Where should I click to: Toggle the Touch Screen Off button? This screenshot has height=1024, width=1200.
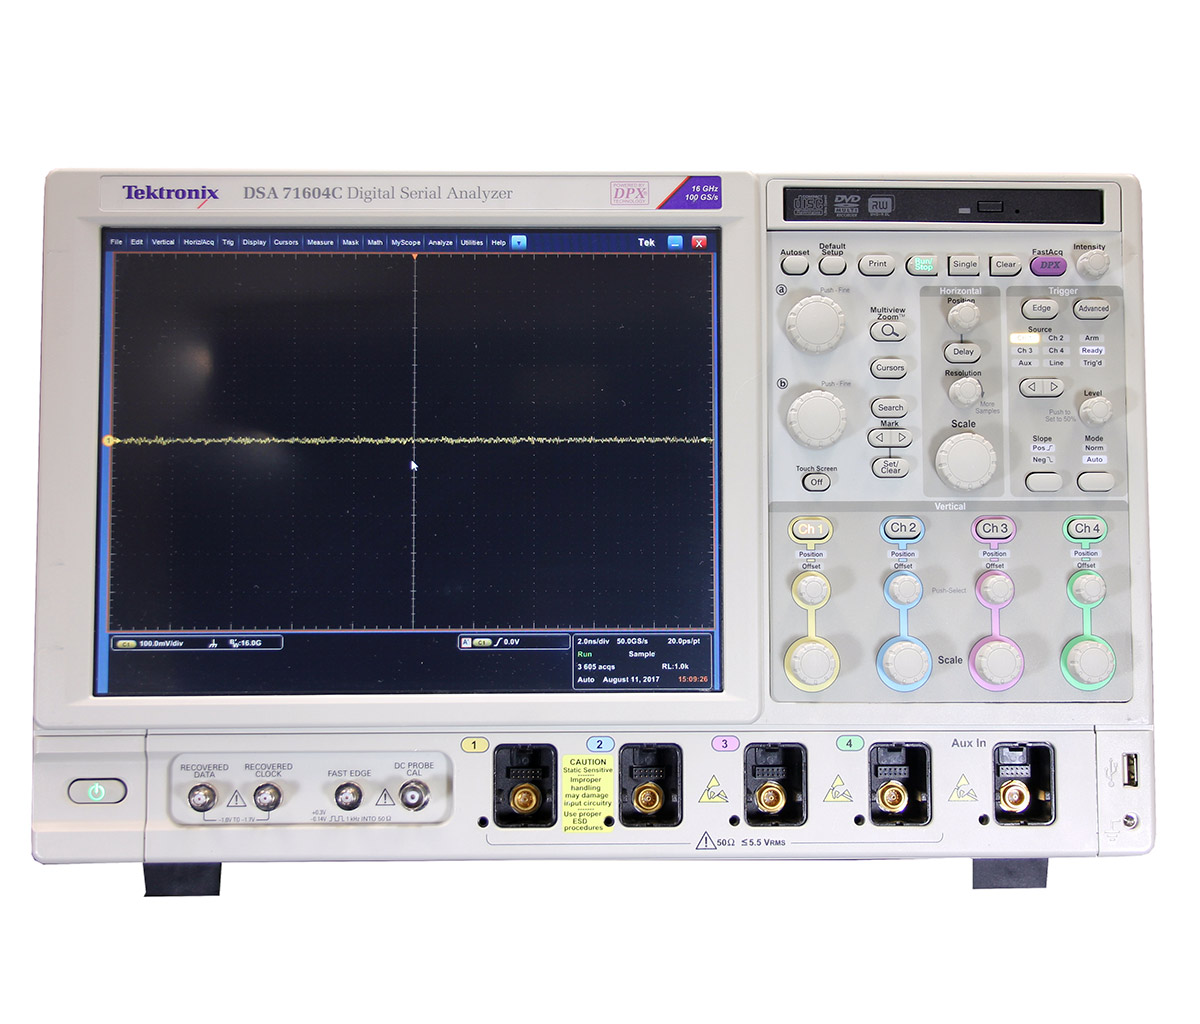[817, 482]
